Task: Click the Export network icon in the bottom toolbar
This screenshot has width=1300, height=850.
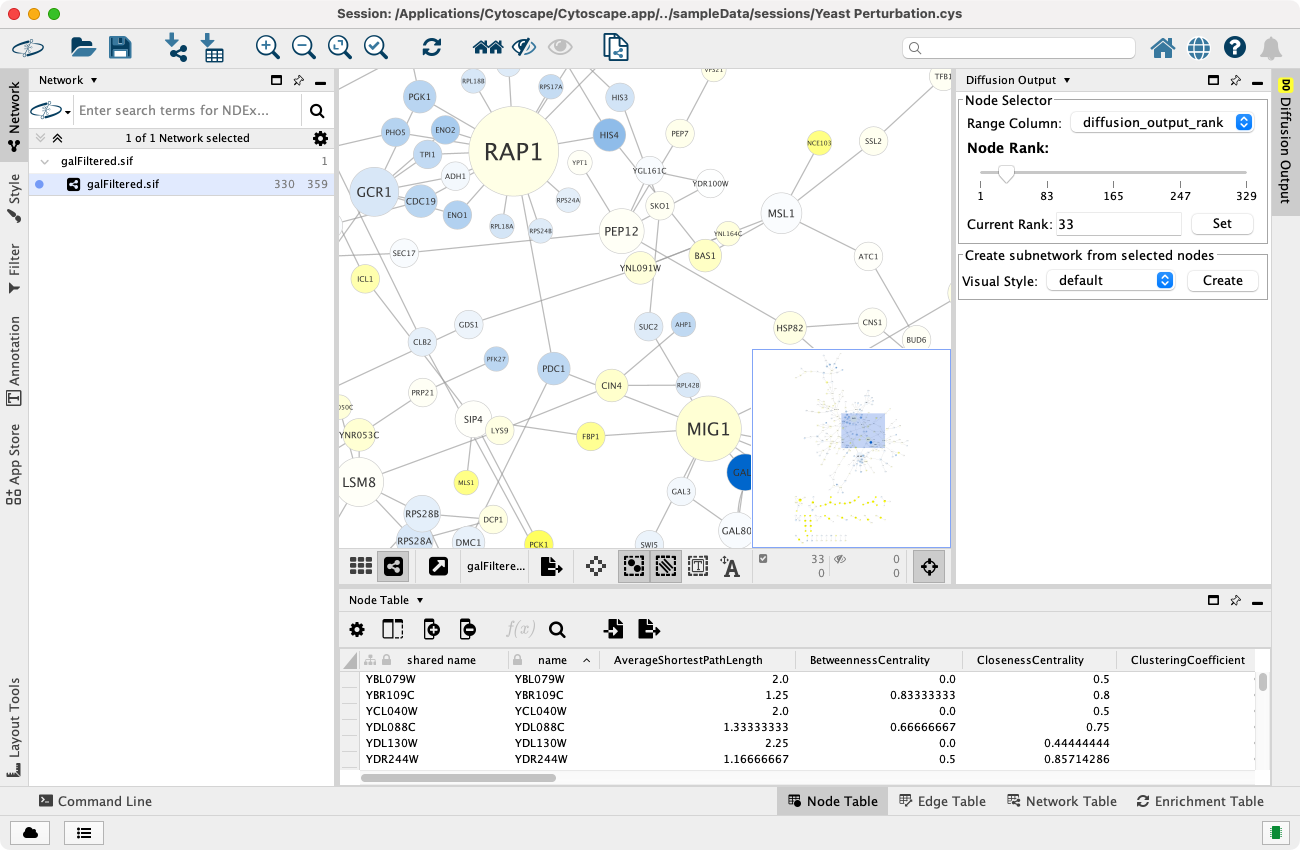Action: (x=551, y=566)
